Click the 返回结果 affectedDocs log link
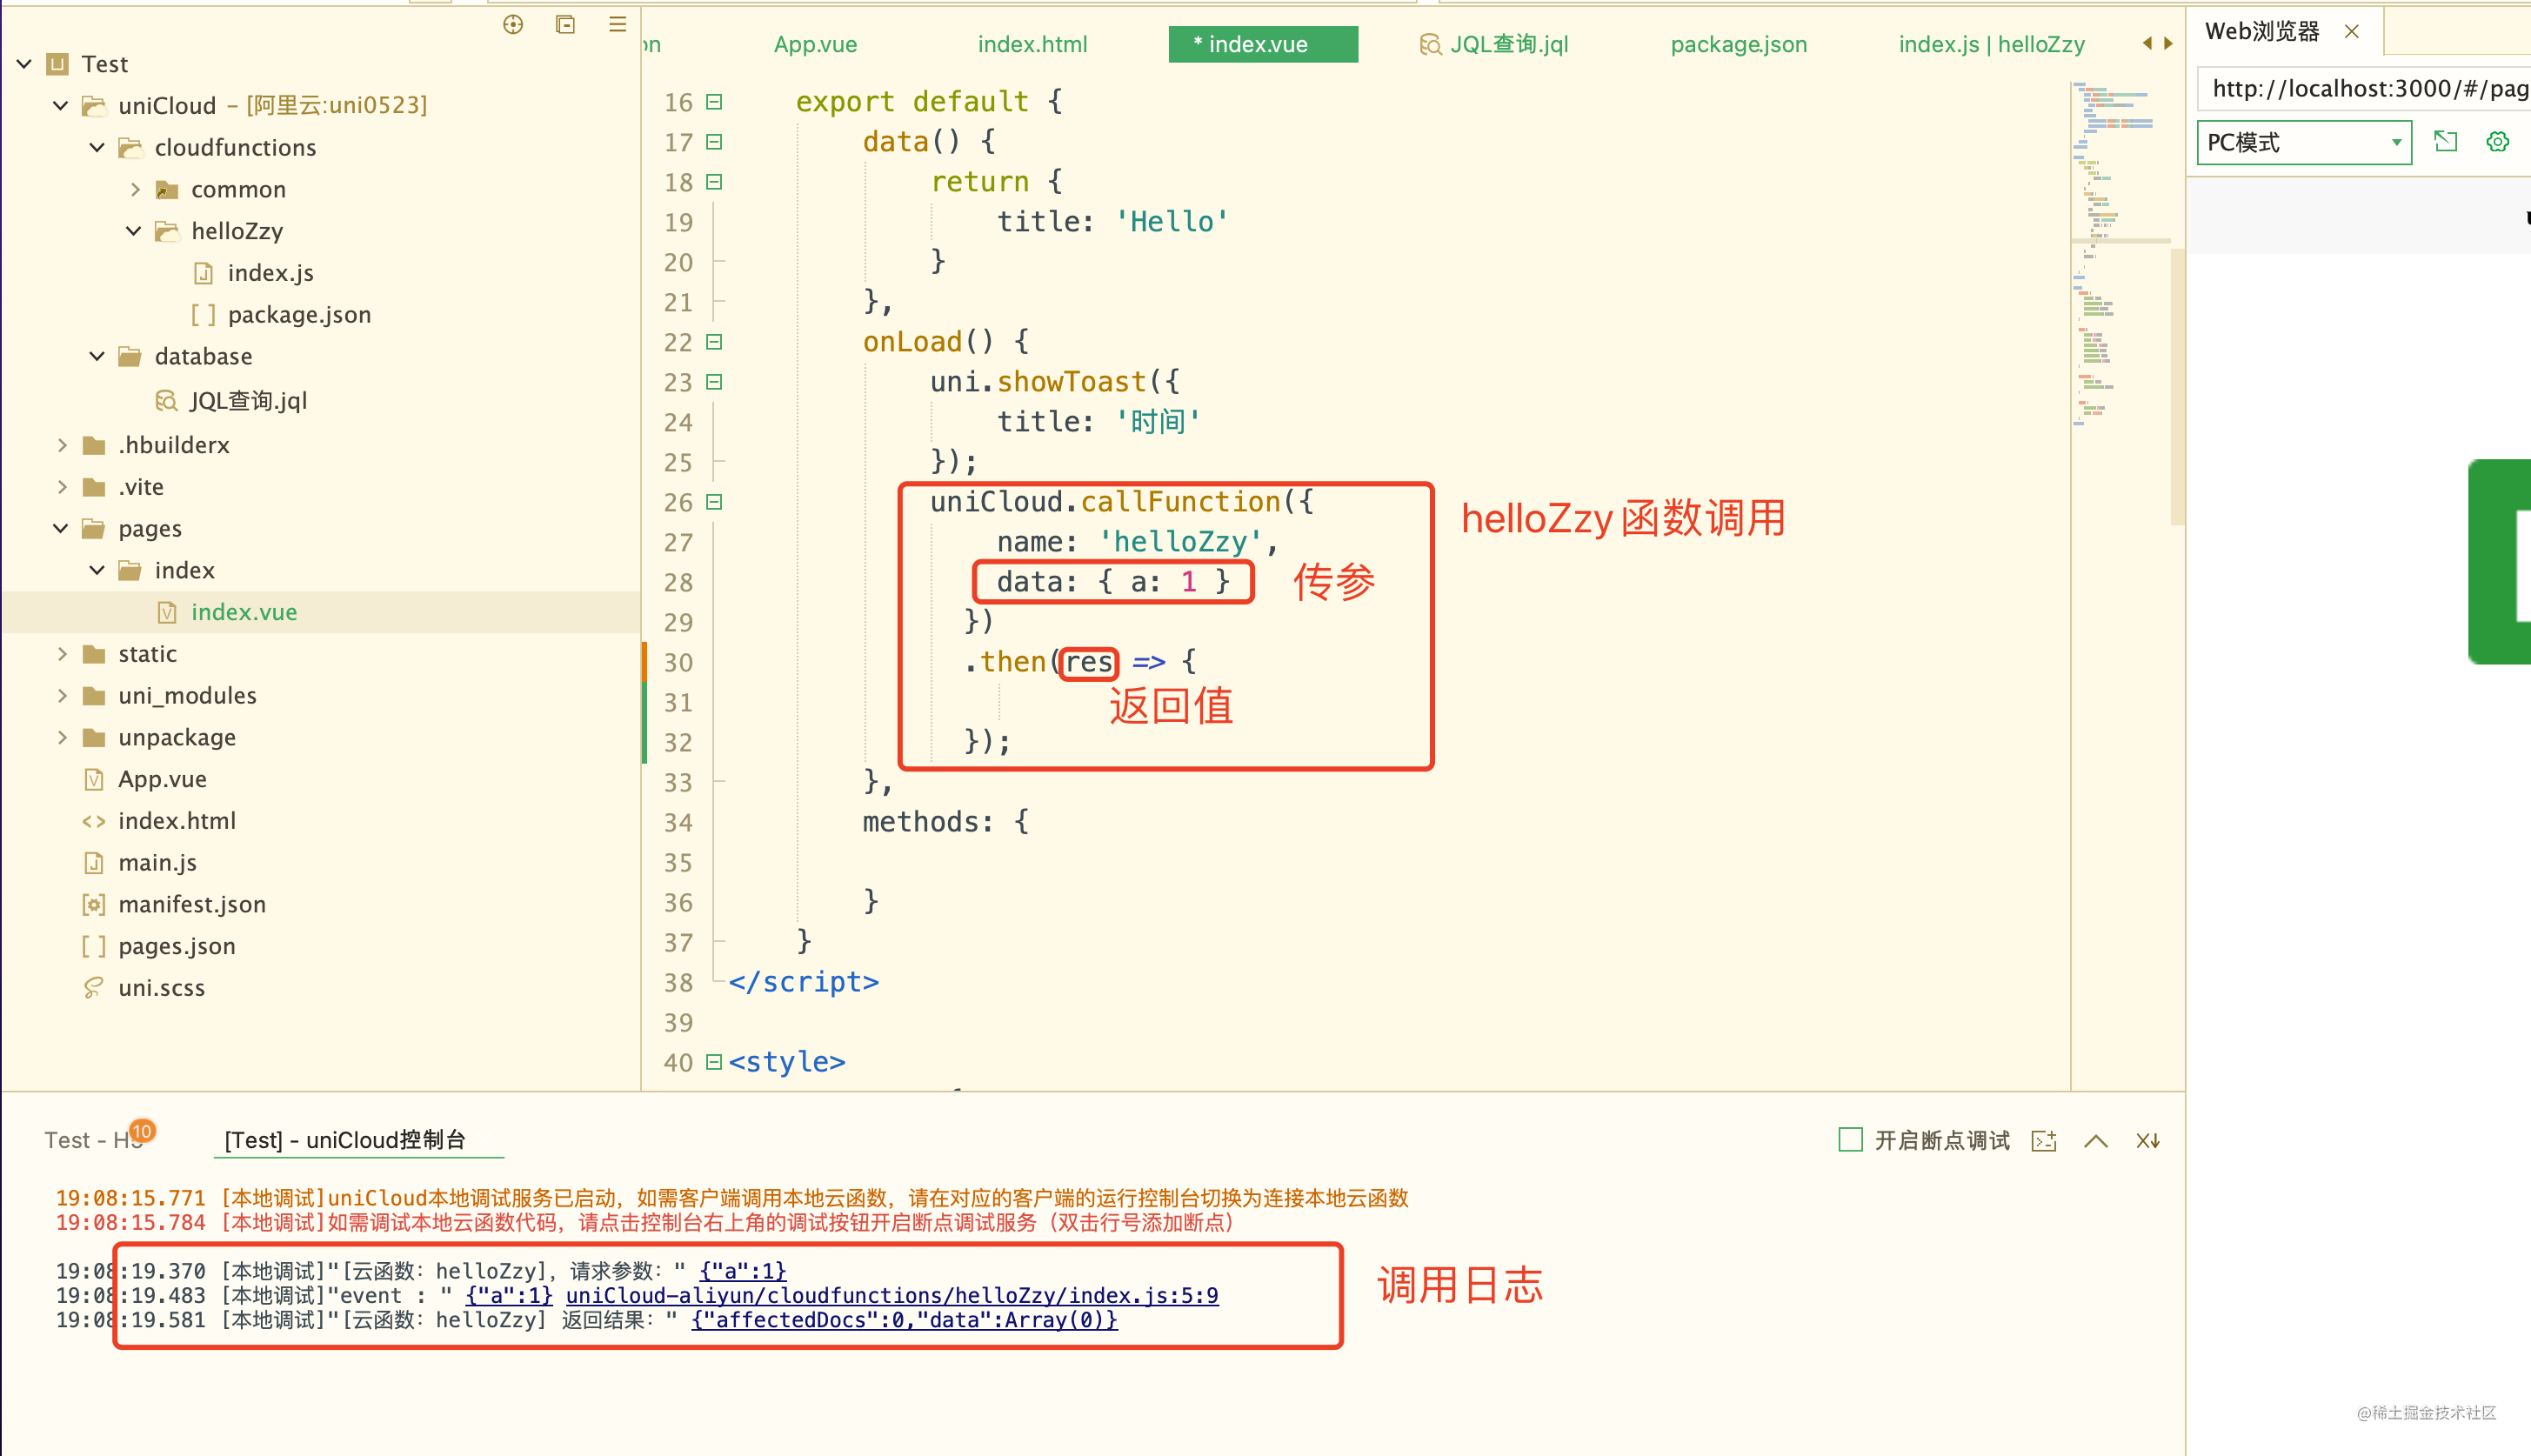Screen dimensions: 2531x1456 (x=904, y=1320)
